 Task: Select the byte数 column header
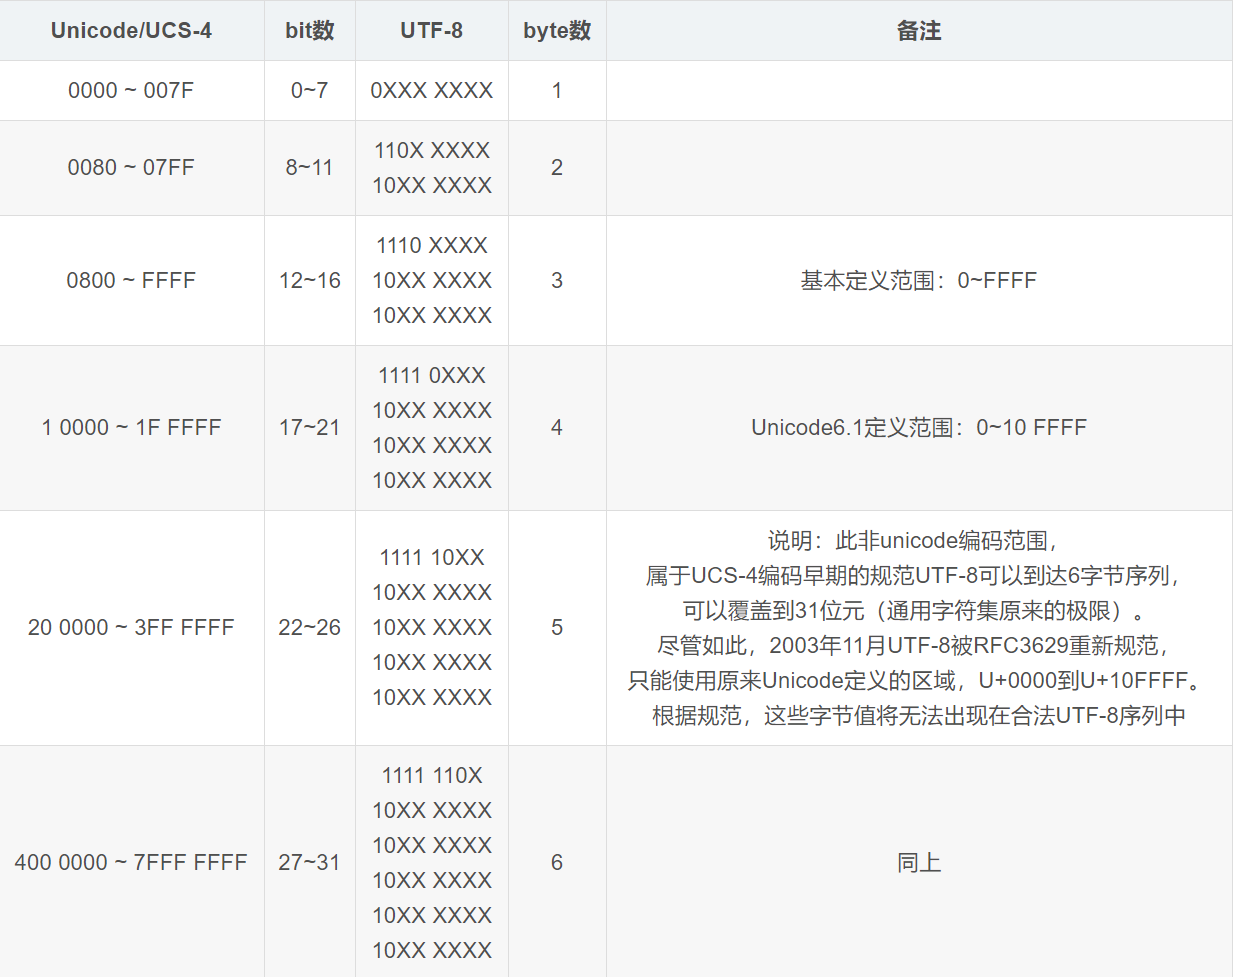tap(556, 31)
